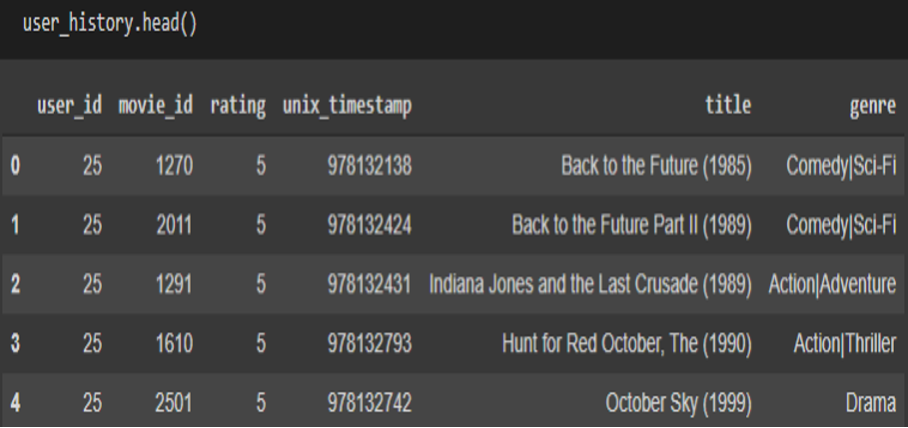Click the genre column header

(873, 106)
